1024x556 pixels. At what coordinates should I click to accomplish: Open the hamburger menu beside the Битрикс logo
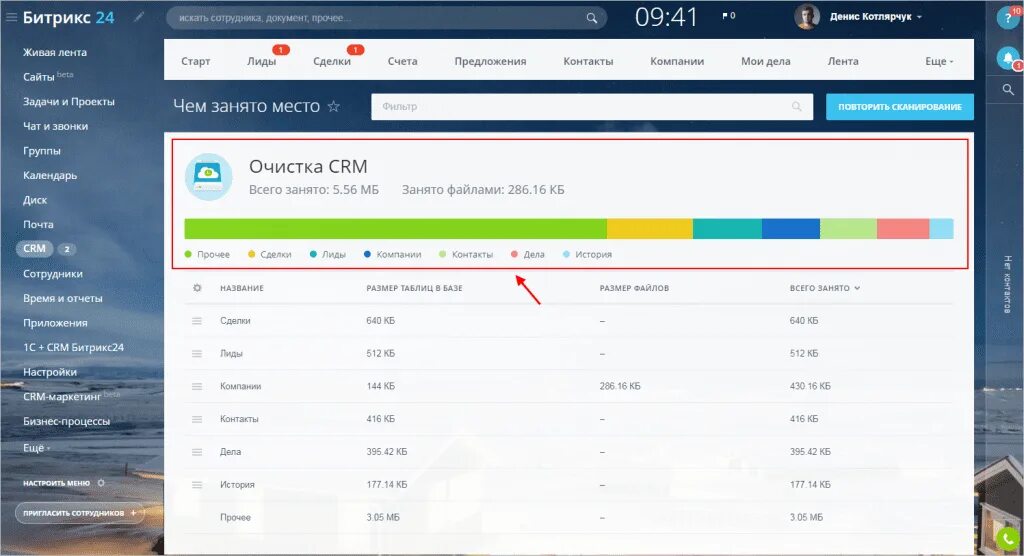click(11, 18)
